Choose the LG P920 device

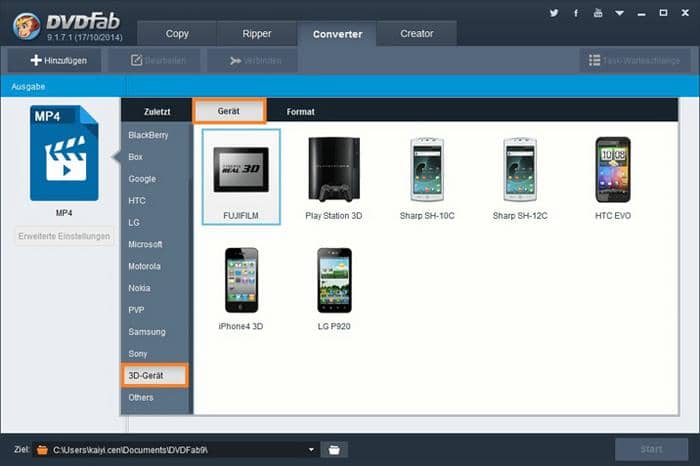click(334, 288)
